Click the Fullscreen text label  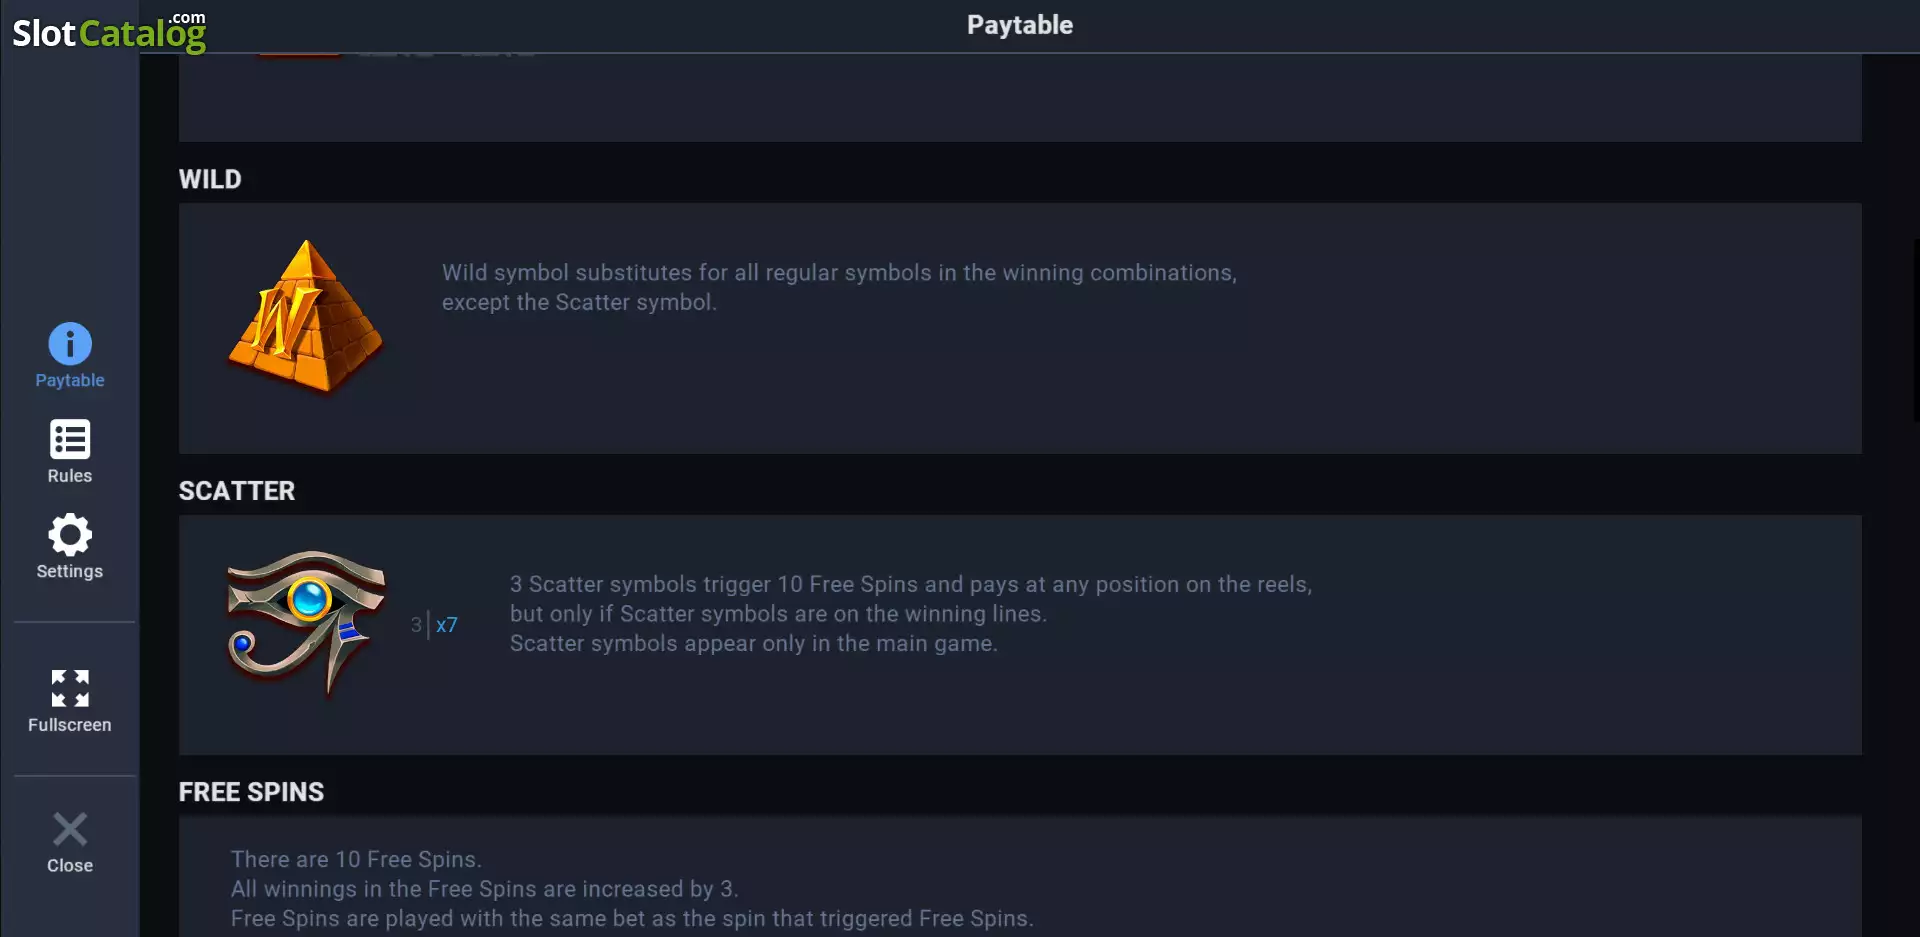pyautogui.click(x=70, y=725)
